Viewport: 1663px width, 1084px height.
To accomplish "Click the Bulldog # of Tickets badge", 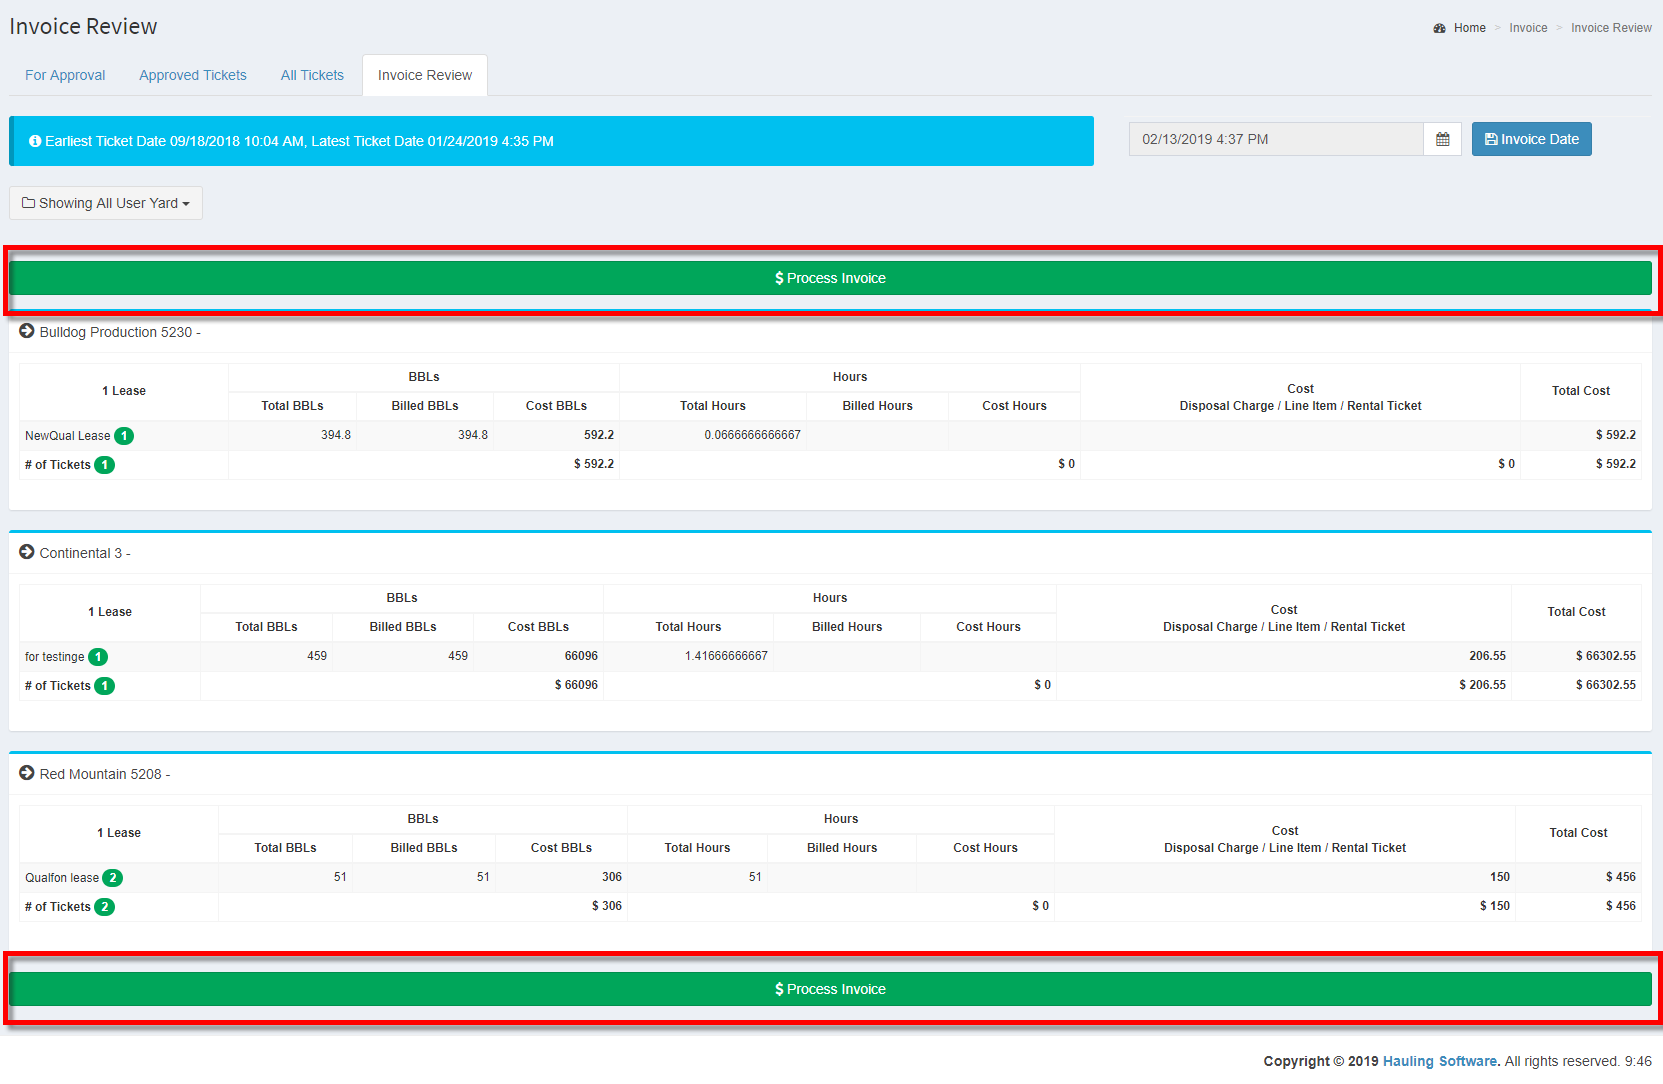I will pos(104,465).
